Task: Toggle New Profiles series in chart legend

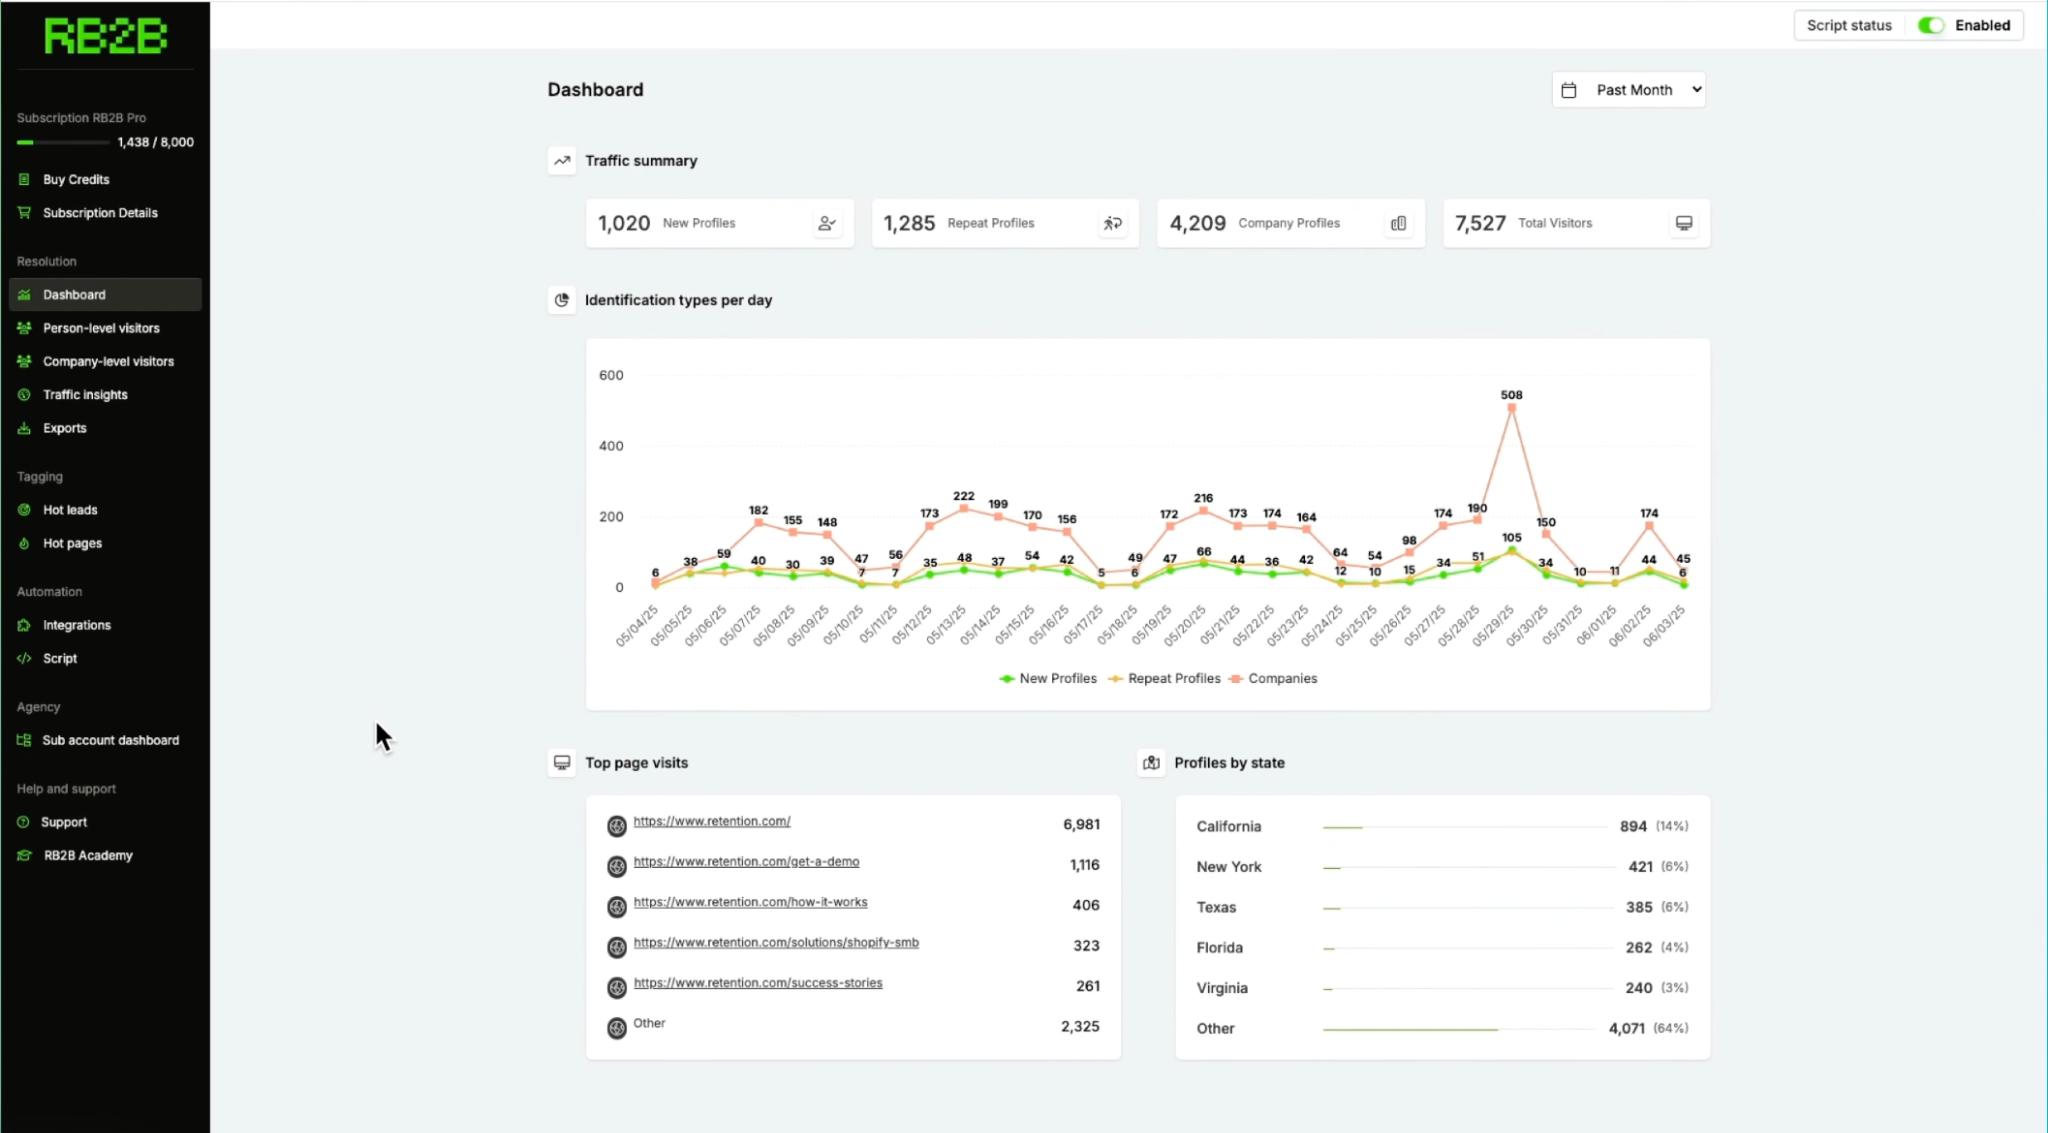Action: tap(1048, 678)
